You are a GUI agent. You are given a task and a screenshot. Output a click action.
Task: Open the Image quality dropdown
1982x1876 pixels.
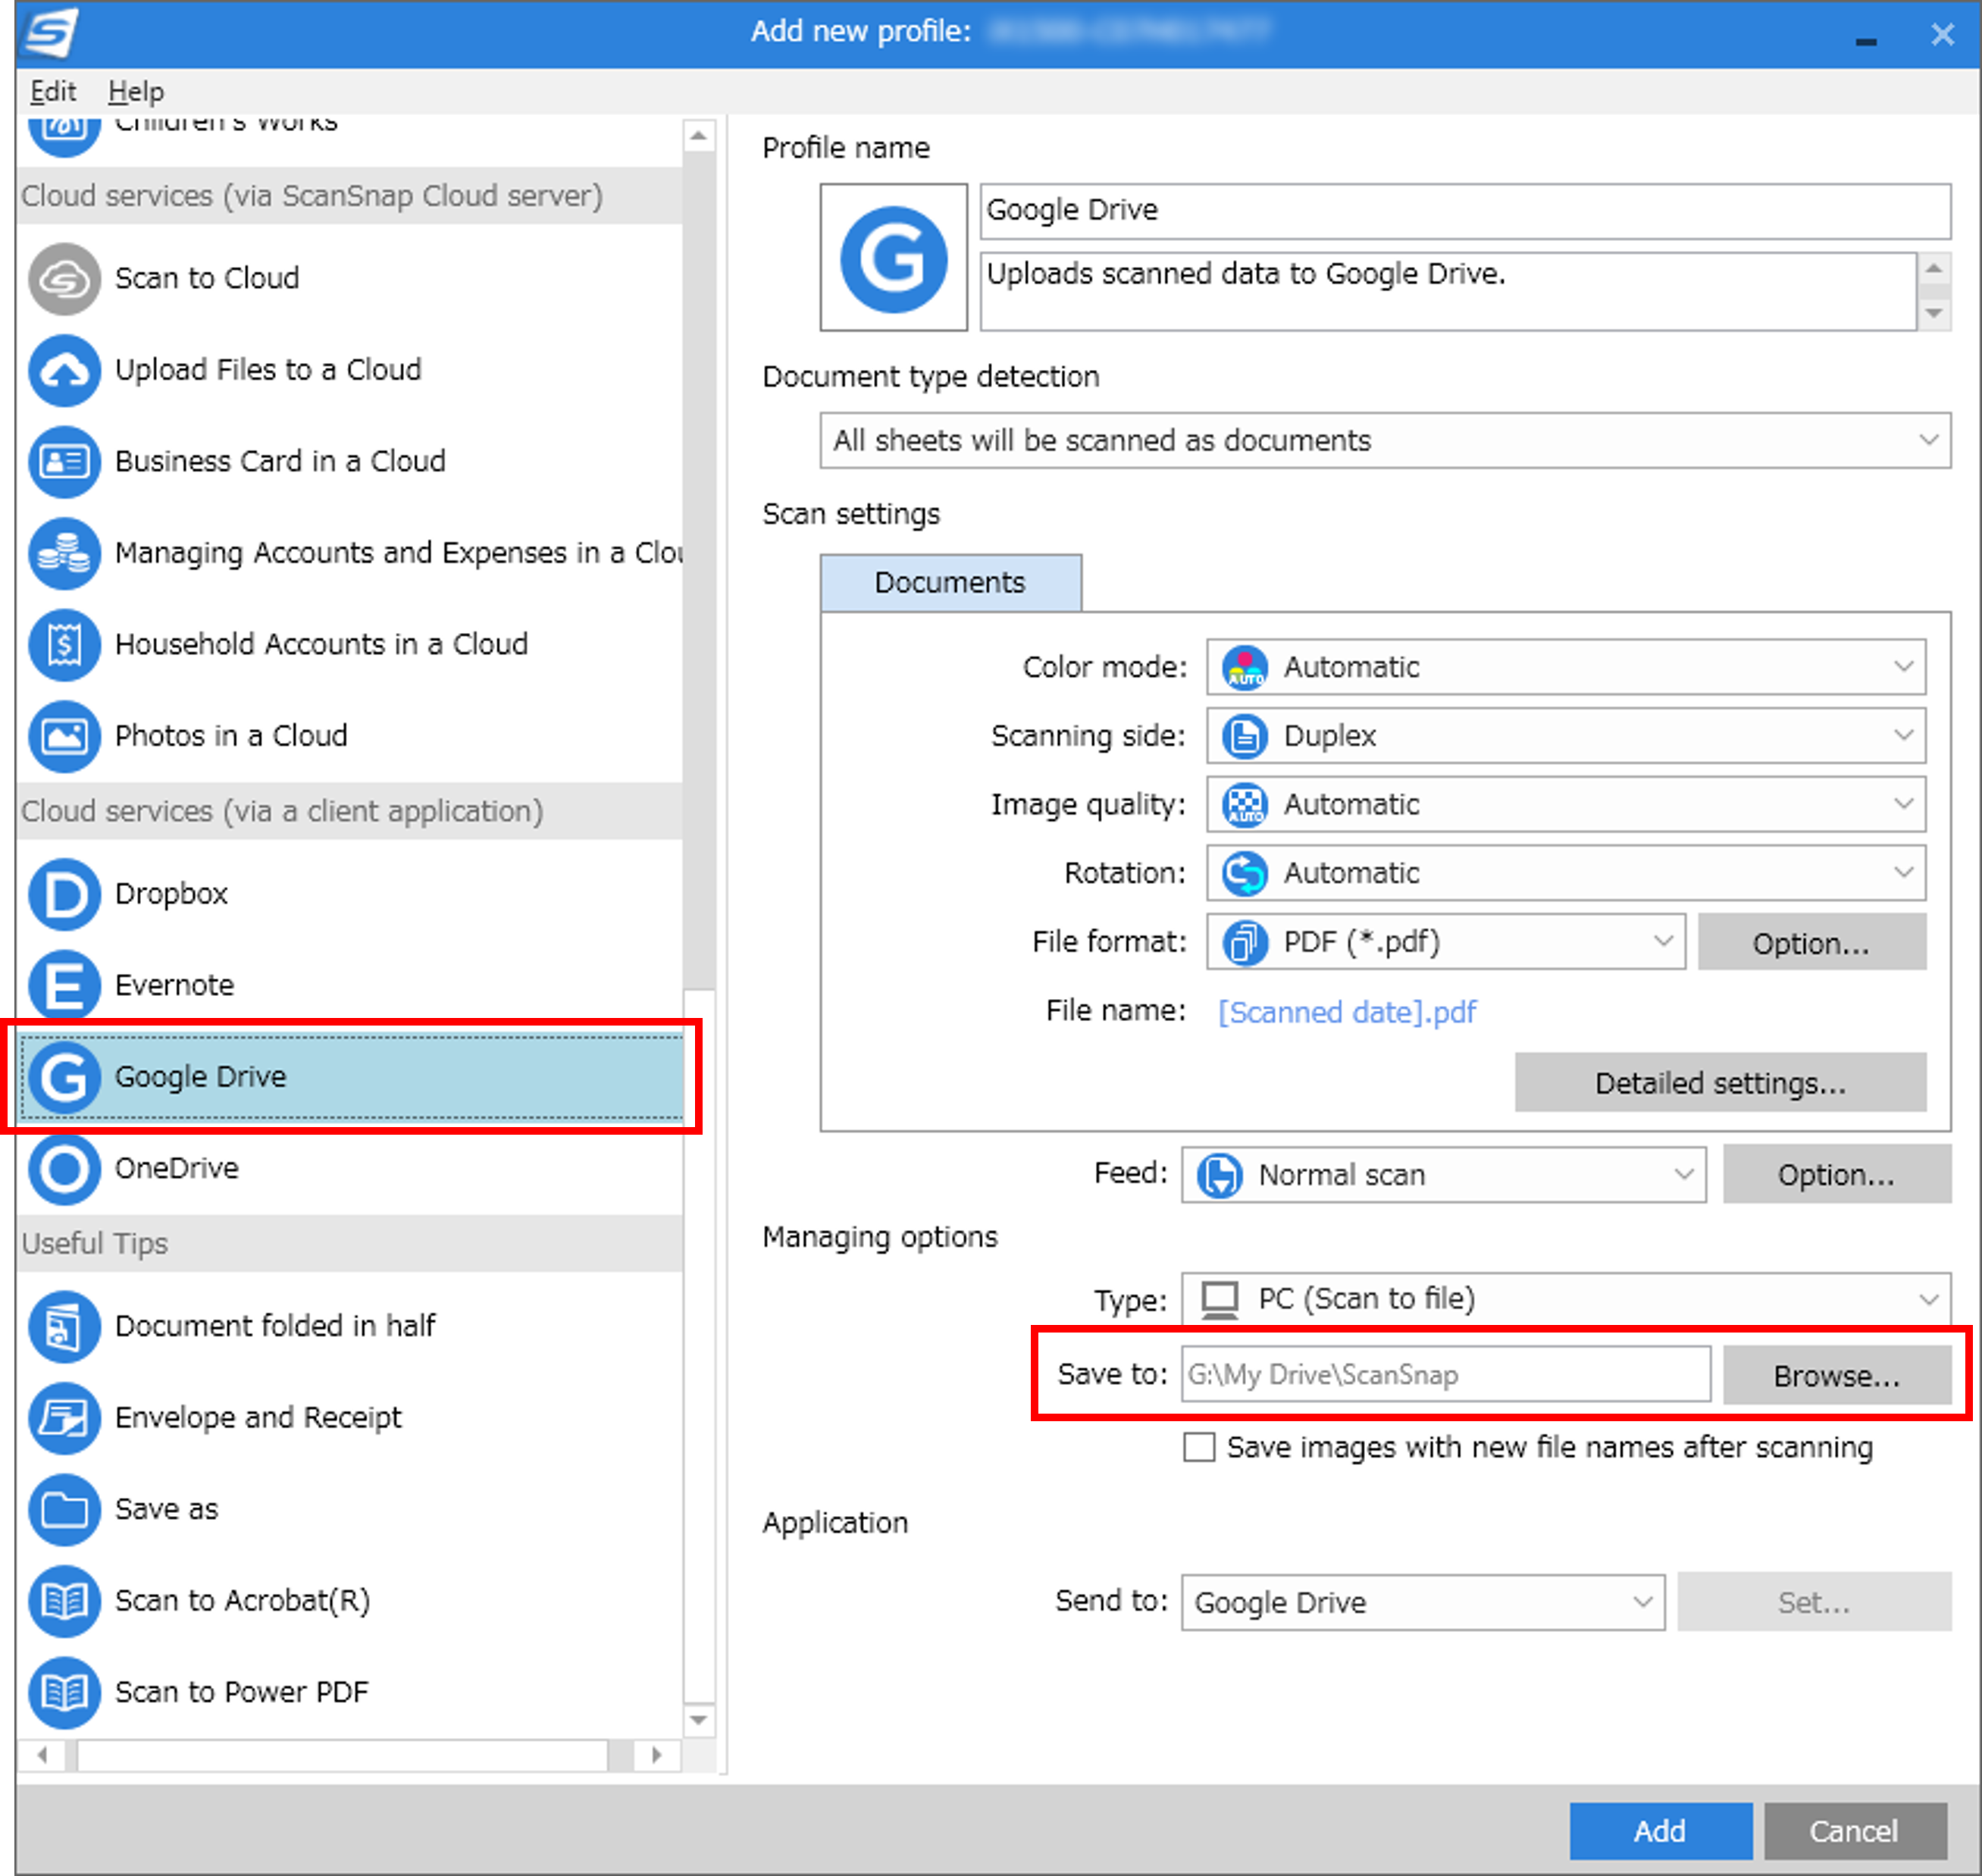click(x=1566, y=805)
